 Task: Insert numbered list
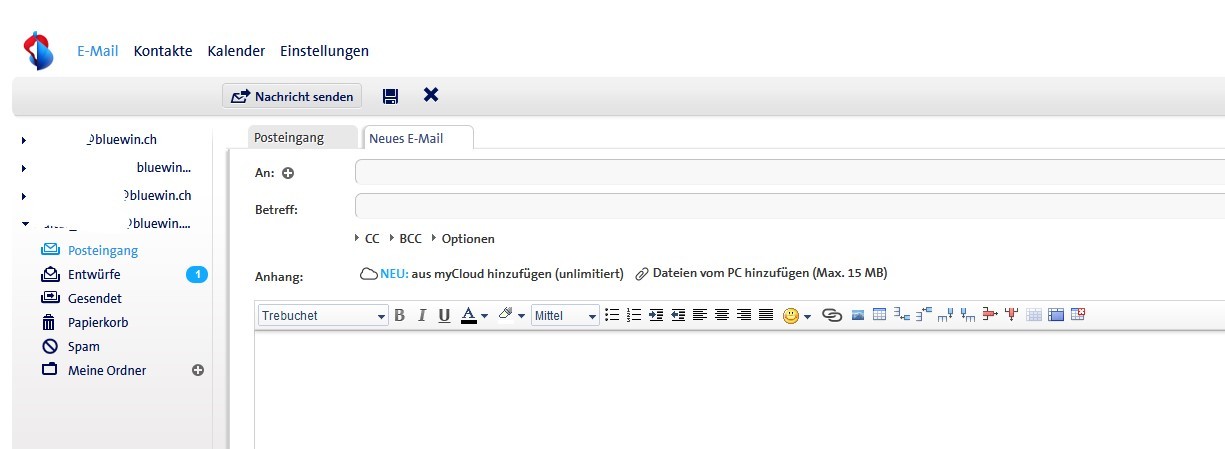click(634, 315)
